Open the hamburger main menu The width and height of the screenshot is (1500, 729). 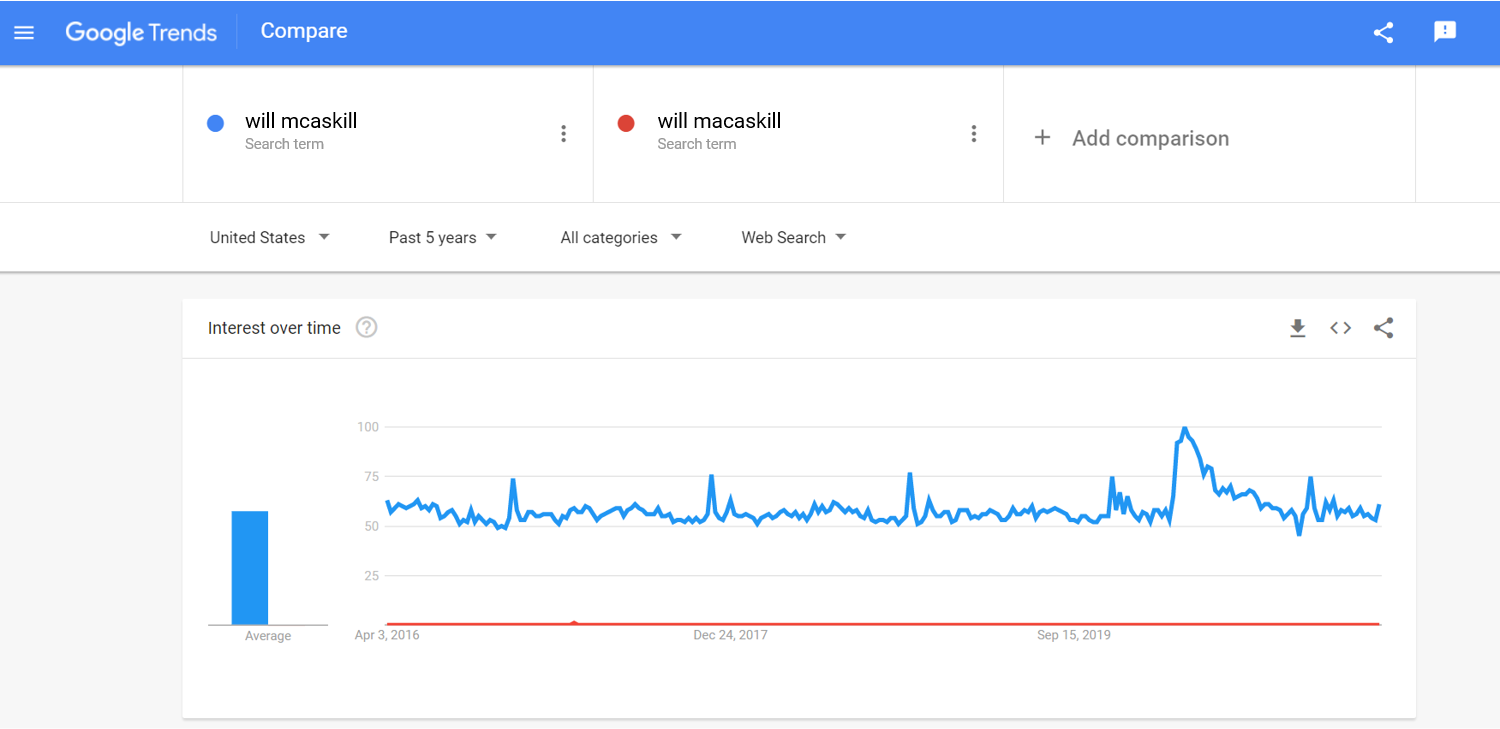click(x=24, y=32)
